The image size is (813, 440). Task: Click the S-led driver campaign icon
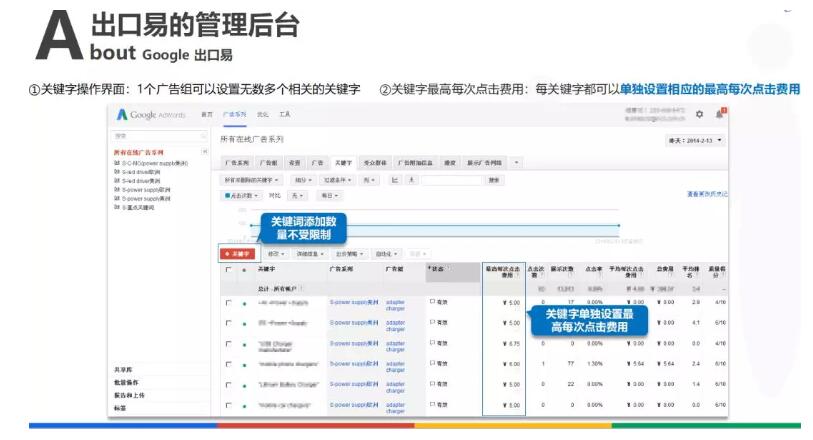click(x=118, y=173)
